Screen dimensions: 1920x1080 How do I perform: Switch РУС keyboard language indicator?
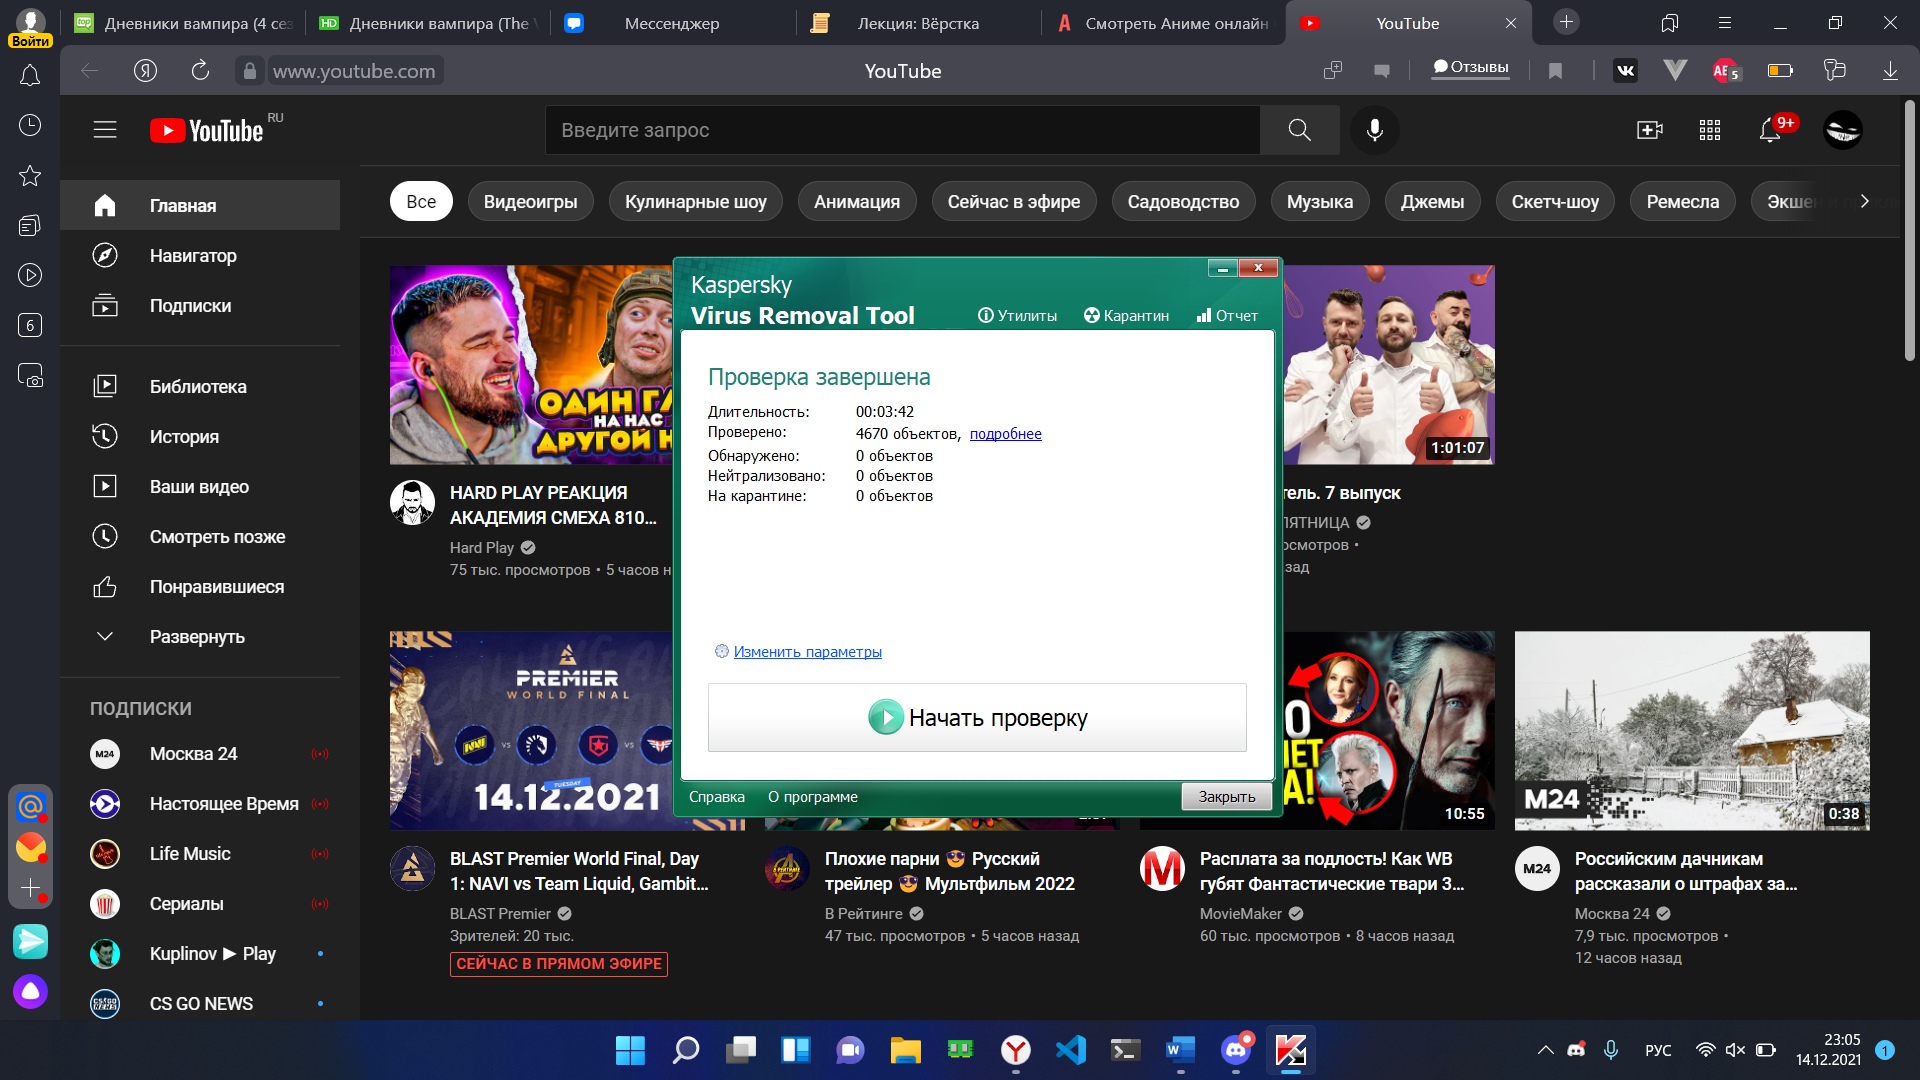[1658, 1050]
